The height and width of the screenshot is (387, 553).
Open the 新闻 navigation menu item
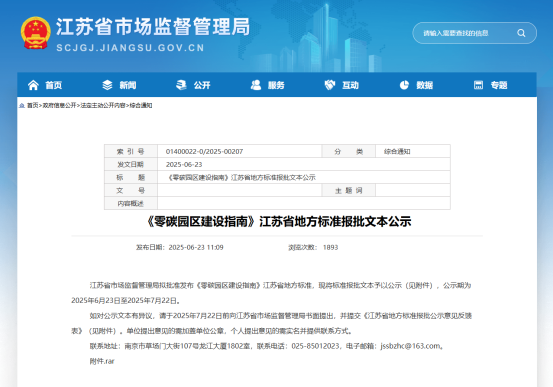(x=128, y=85)
